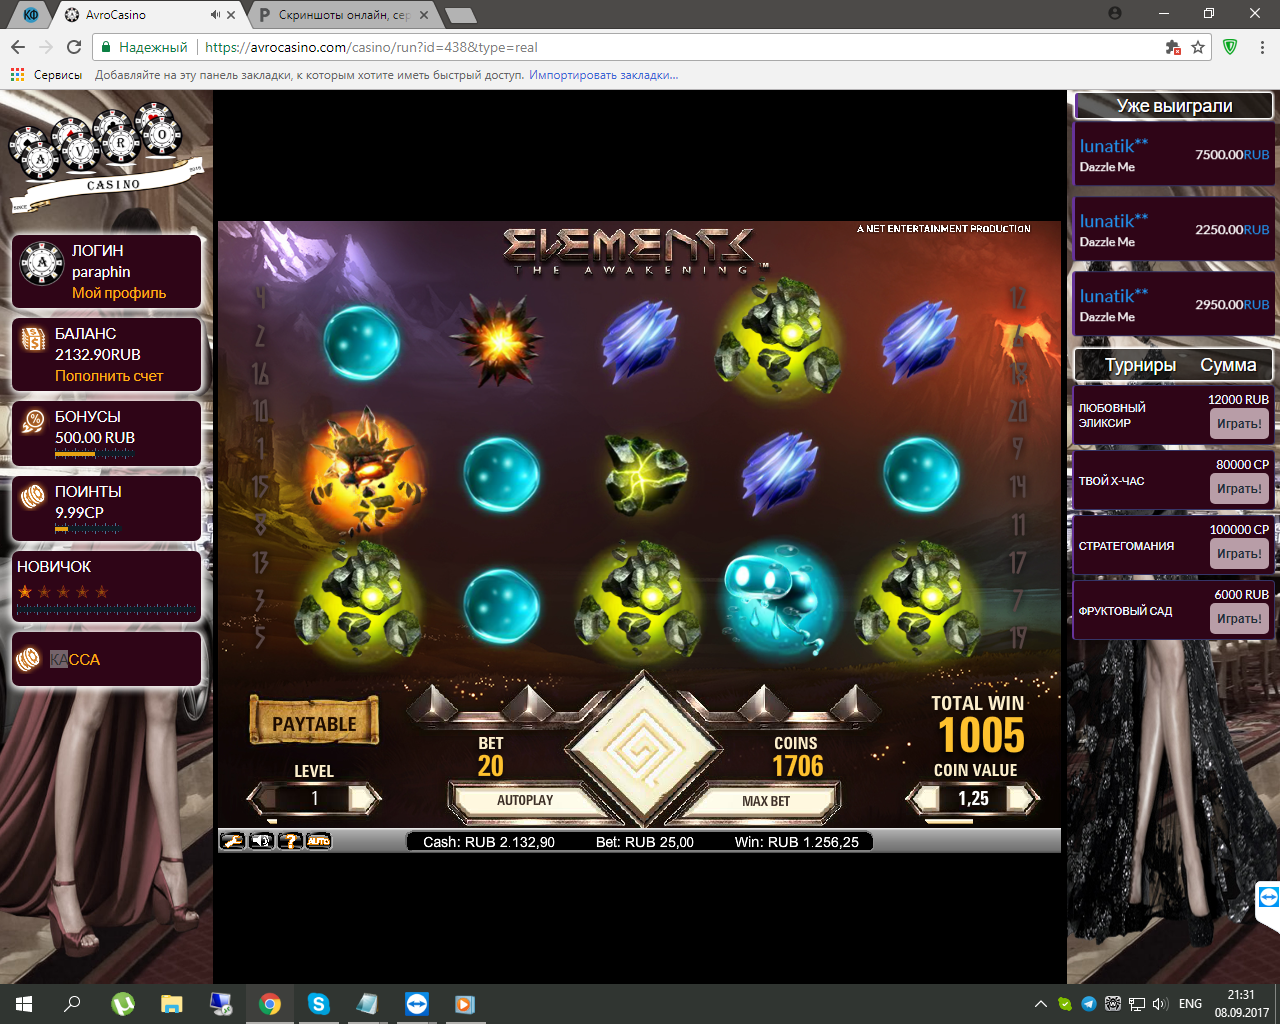Click the lunatik 2250.00 RUB winner entry
Viewport: 1280px width, 1024px height.
[1173, 229]
